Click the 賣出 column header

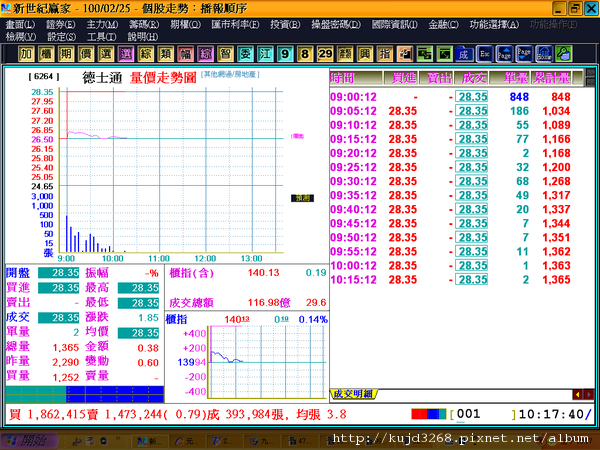[x=437, y=78]
